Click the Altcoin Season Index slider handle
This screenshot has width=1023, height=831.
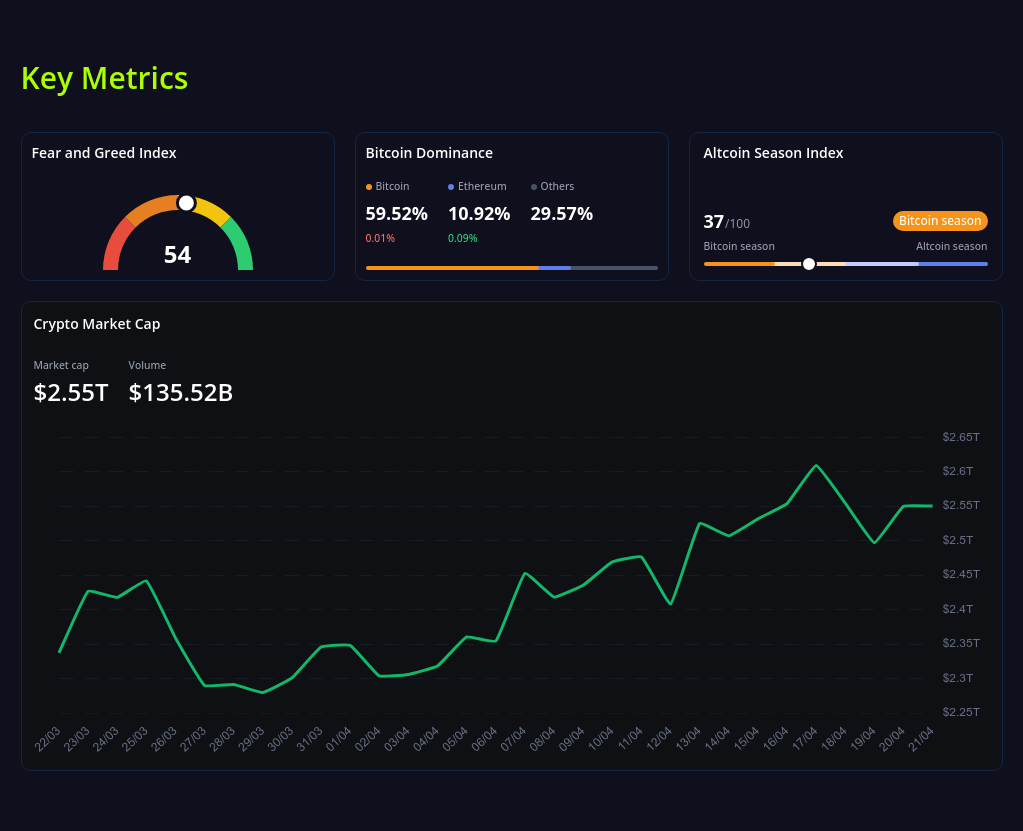(808, 264)
